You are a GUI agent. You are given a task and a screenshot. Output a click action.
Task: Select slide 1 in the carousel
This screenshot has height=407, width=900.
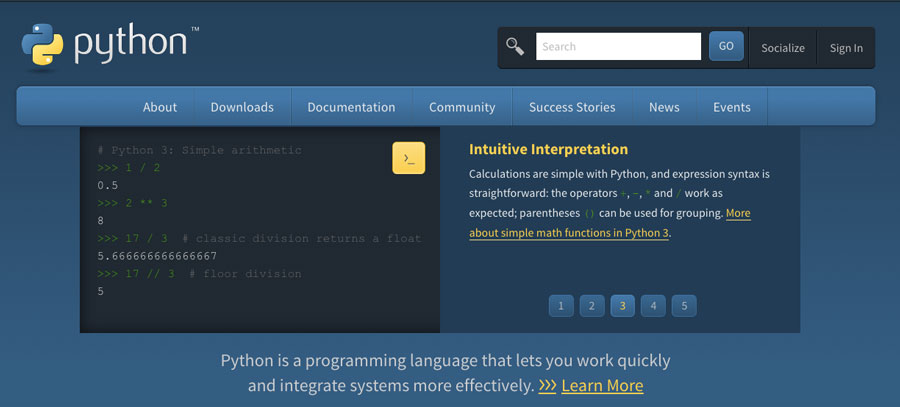coord(561,306)
